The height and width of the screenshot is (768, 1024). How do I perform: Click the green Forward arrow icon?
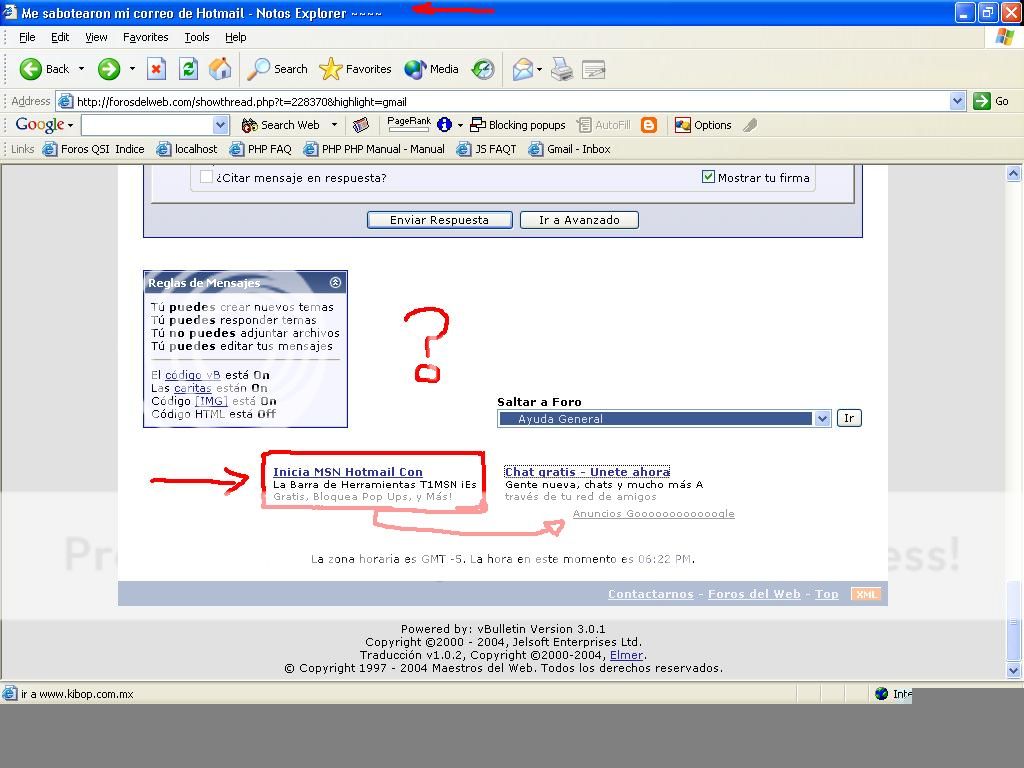[x=109, y=69]
